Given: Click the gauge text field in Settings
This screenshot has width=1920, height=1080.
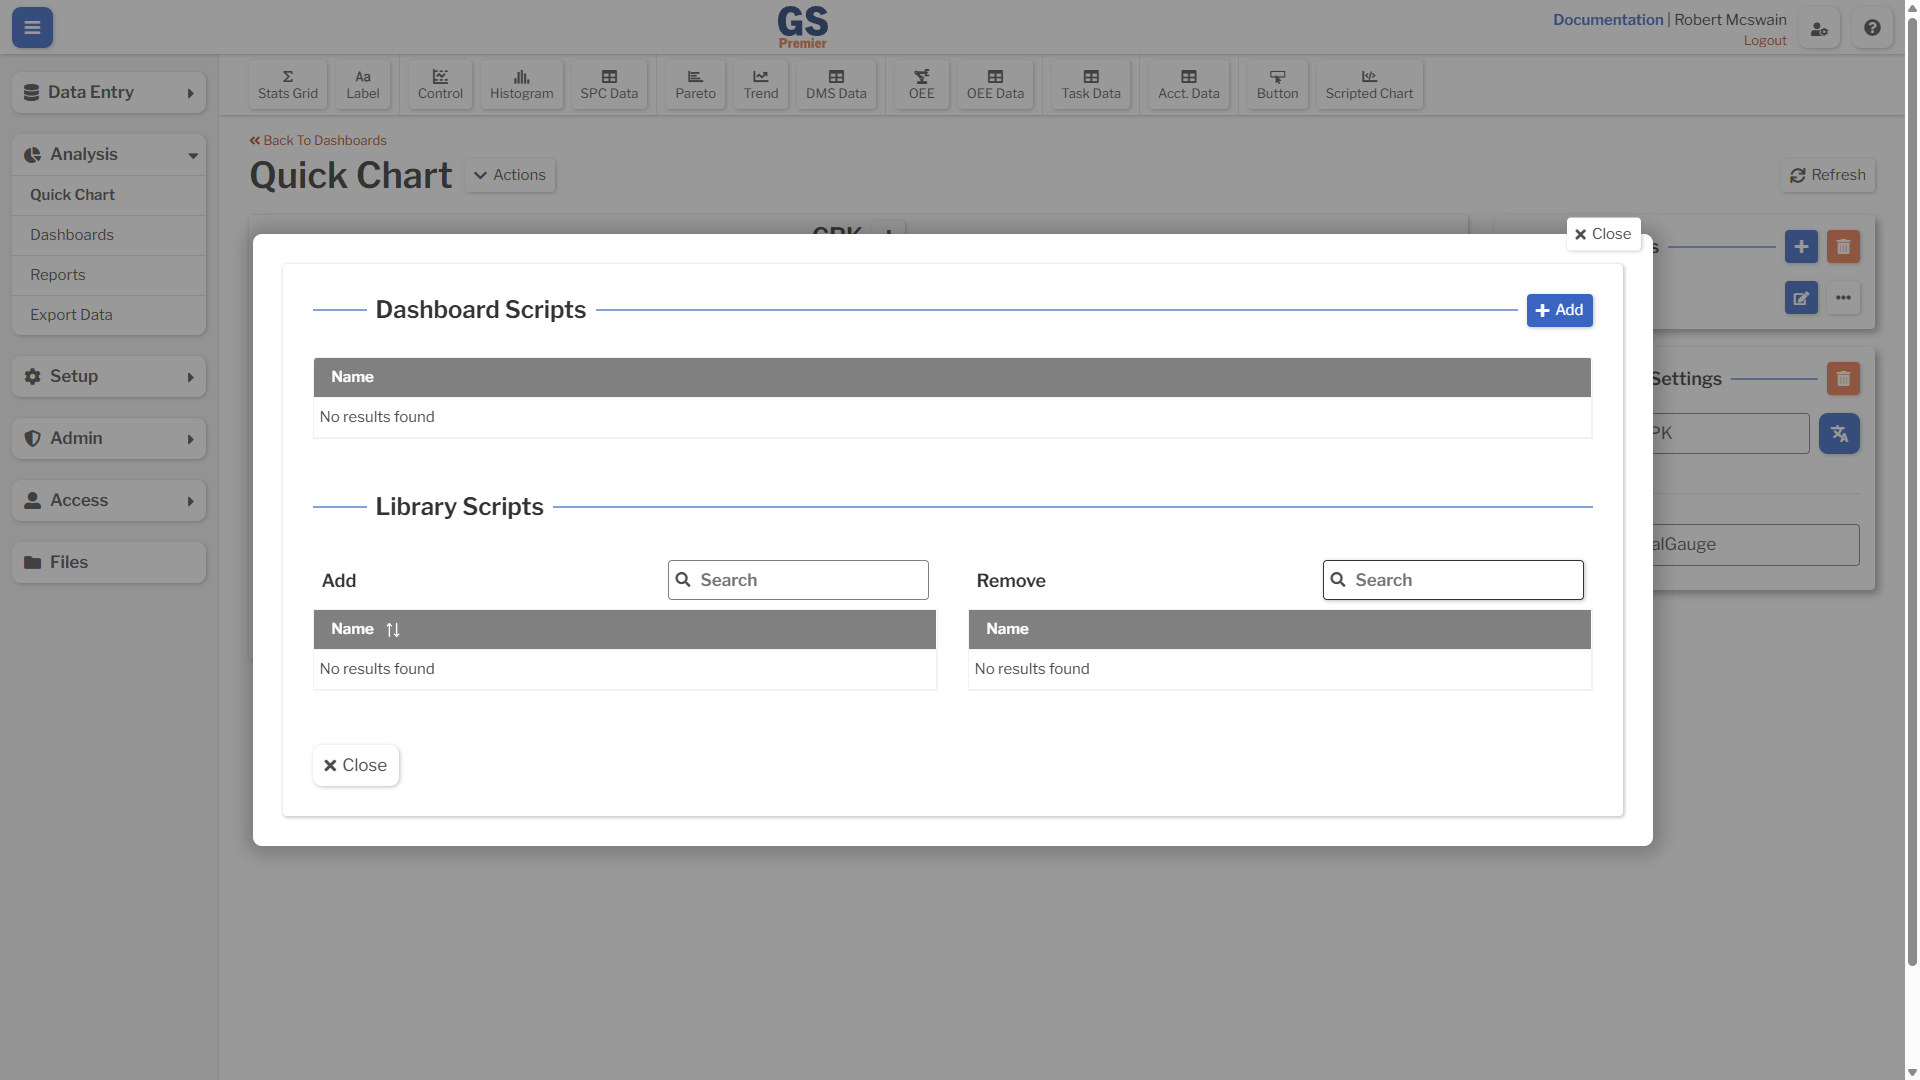Looking at the screenshot, I should click(1754, 545).
